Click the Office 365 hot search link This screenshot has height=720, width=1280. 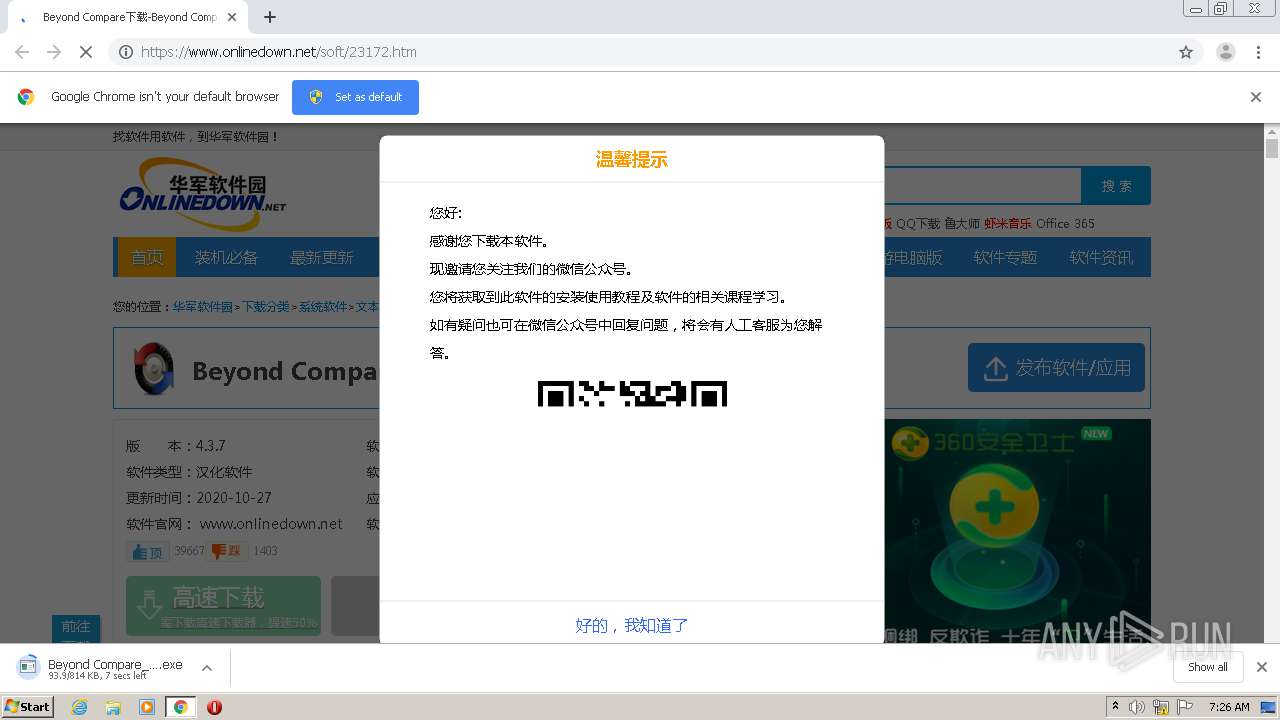(1065, 223)
